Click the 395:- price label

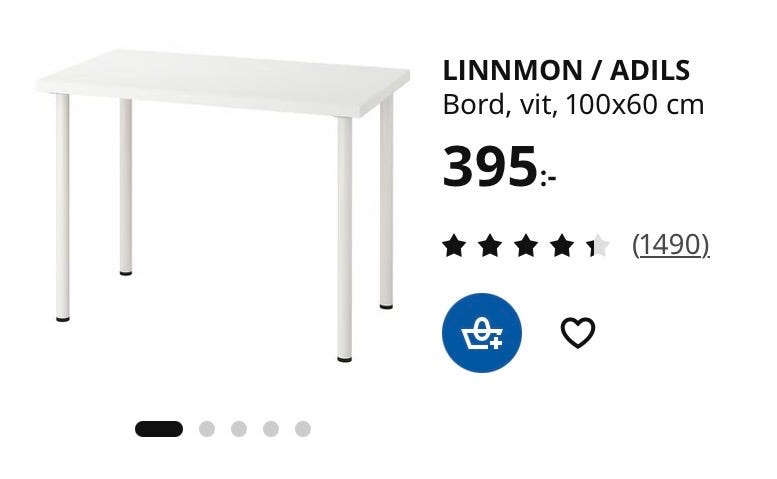click(x=499, y=166)
